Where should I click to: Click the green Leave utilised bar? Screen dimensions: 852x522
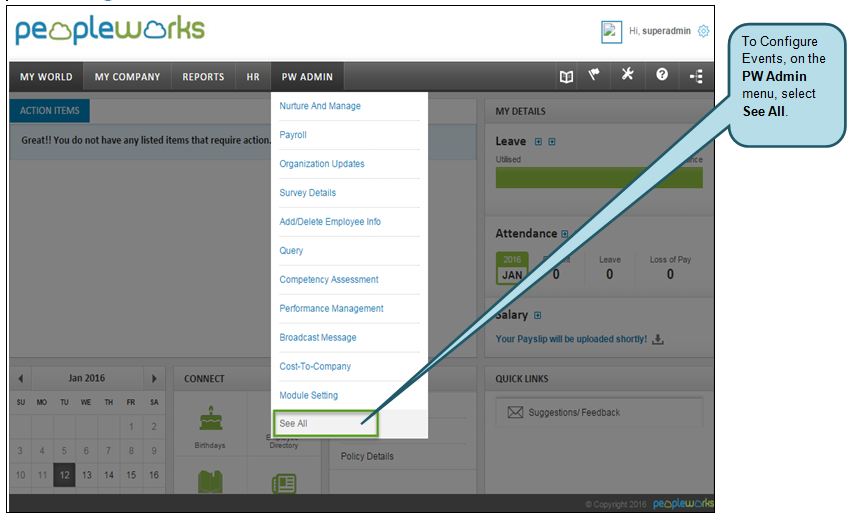[x=599, y=178]
